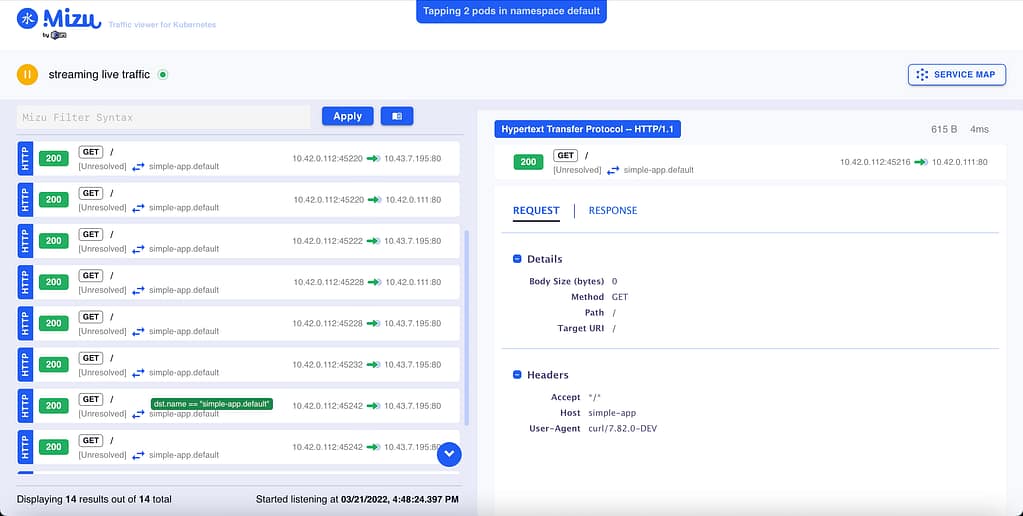The width and height of the screenshot is (1023, 516).
Task: Switch to the RESPONSE tab
Action: point(612,210)
